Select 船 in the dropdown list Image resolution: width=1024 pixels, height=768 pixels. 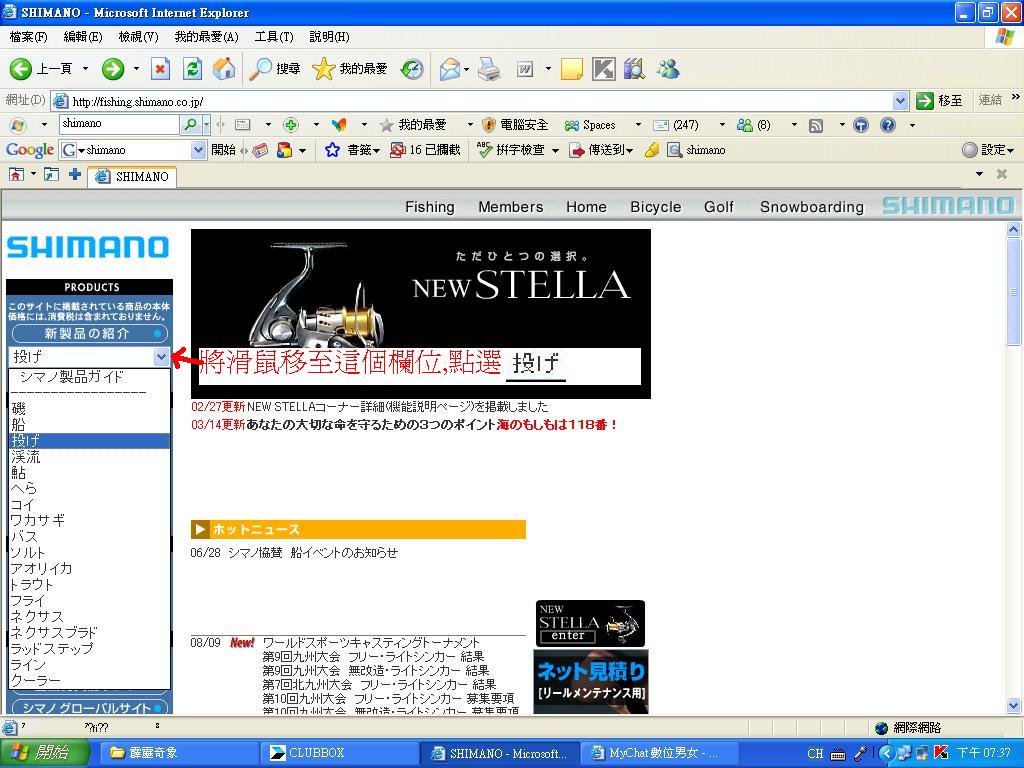[x=89, y=424]
